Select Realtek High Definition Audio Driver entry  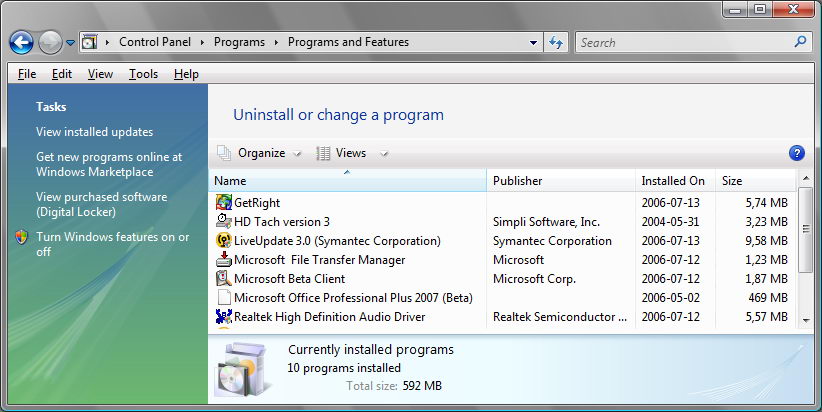330,317
